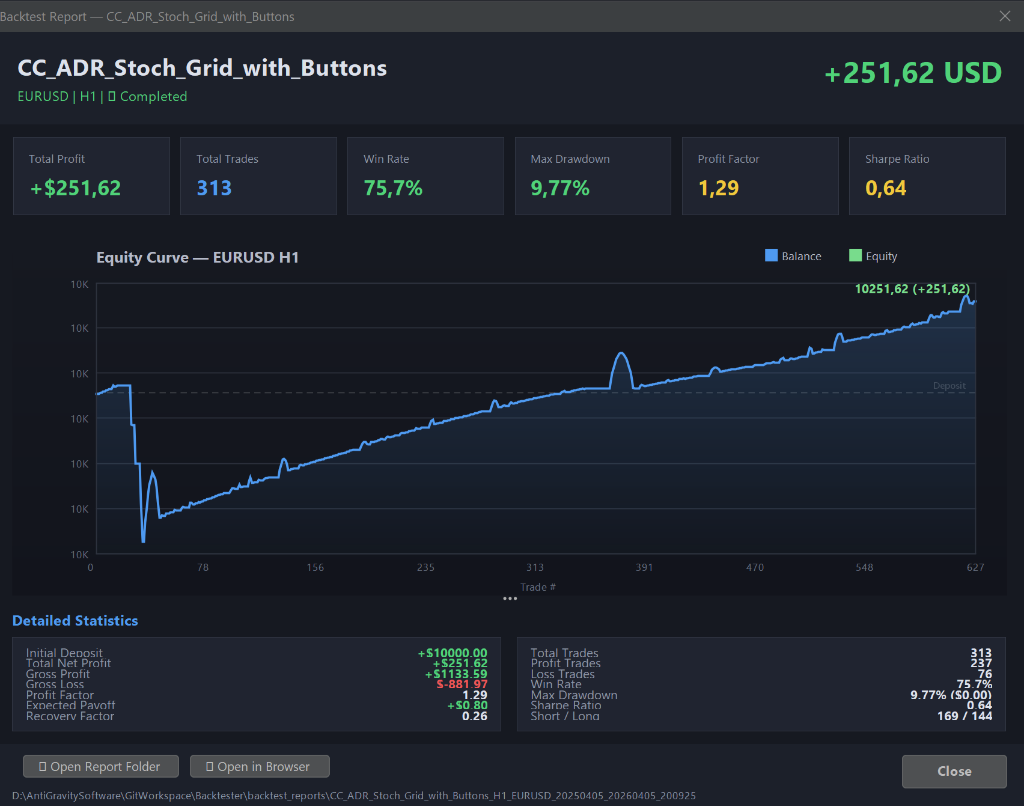Select the Total Profit stat tile

tap(91, 175)
